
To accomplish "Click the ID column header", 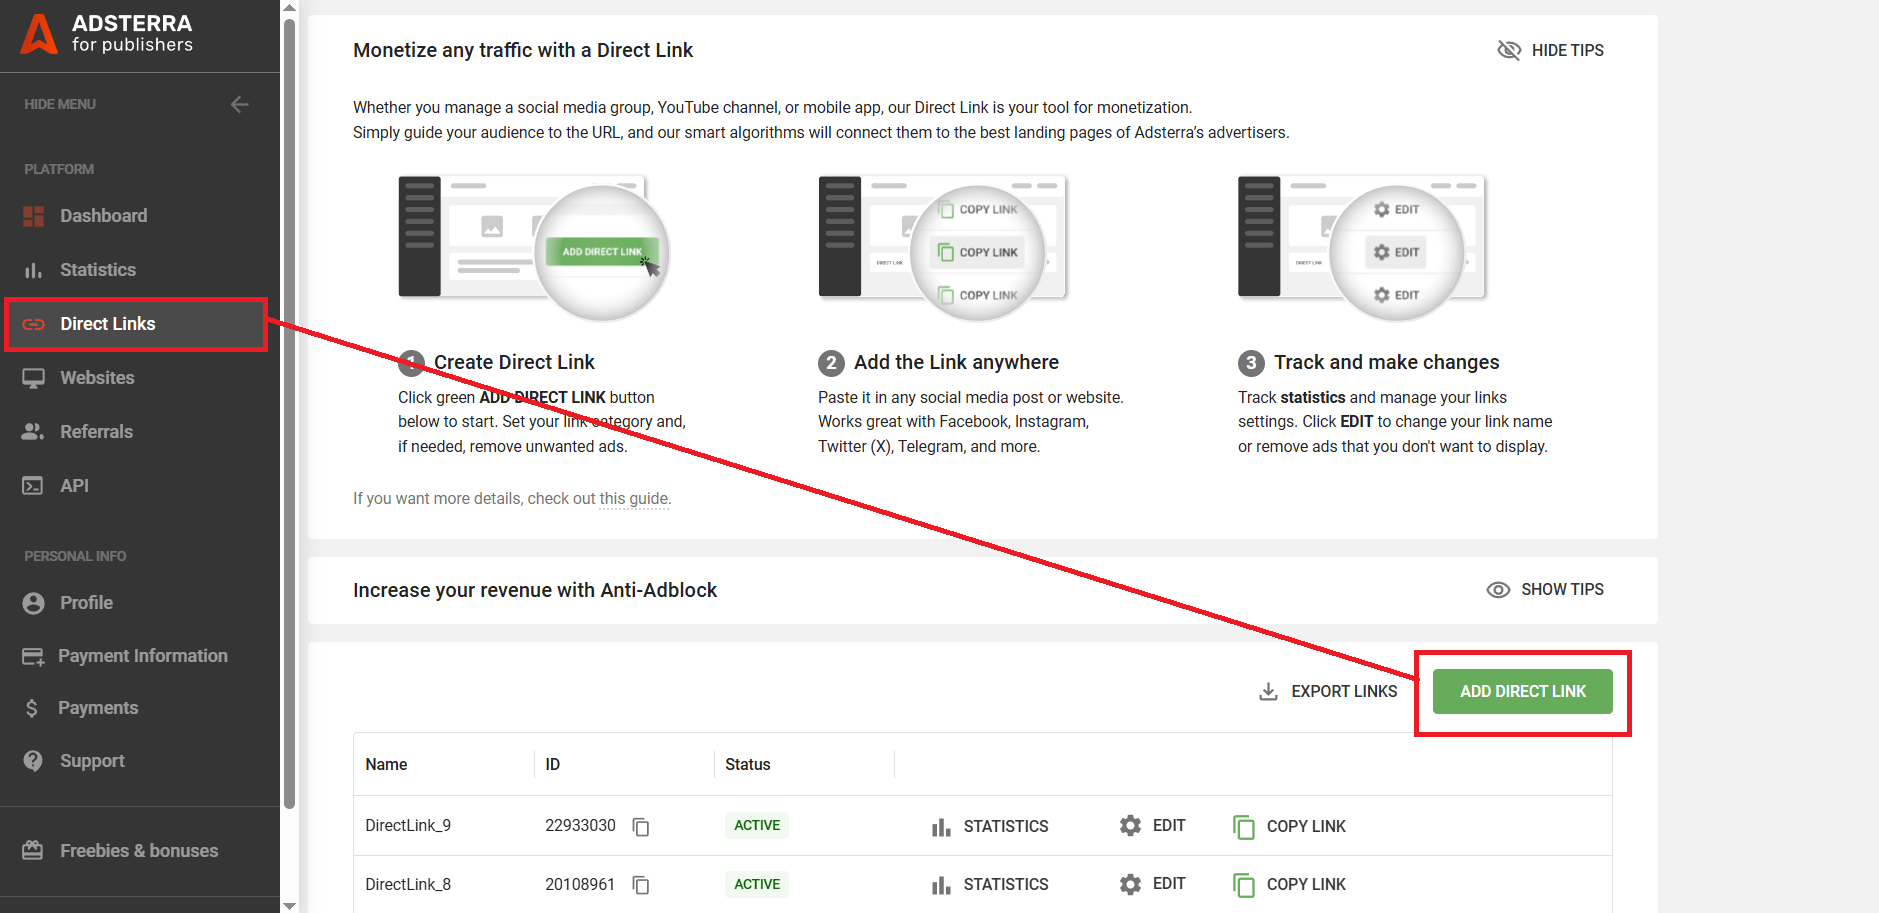I will pyautogui.click(x=553, y=765).
